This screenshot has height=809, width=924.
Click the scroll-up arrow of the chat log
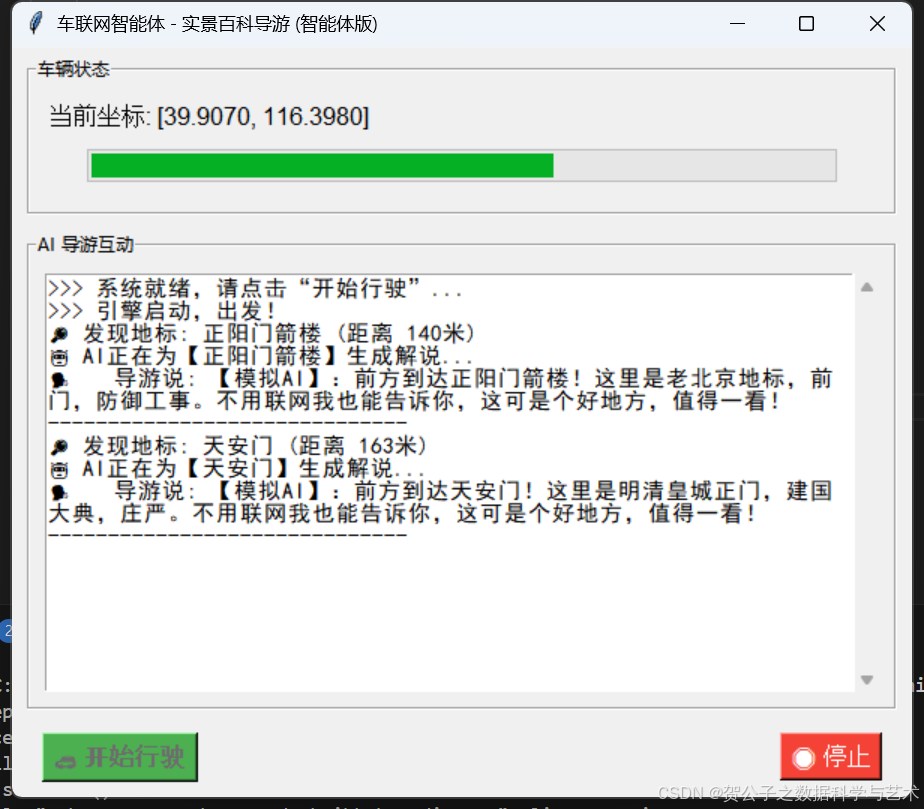click(866, 285)
